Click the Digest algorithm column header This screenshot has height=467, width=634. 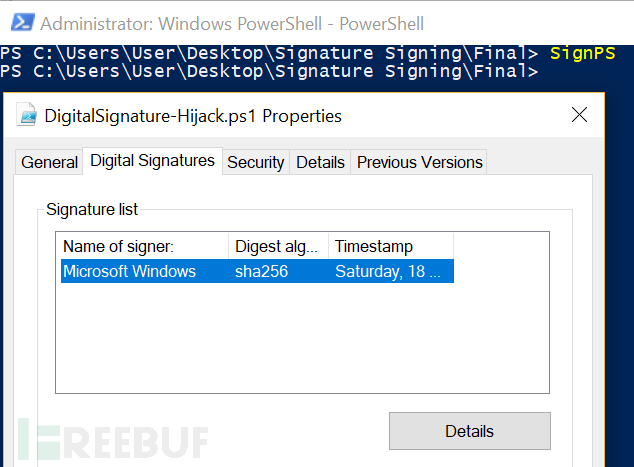tap(279, 246)
